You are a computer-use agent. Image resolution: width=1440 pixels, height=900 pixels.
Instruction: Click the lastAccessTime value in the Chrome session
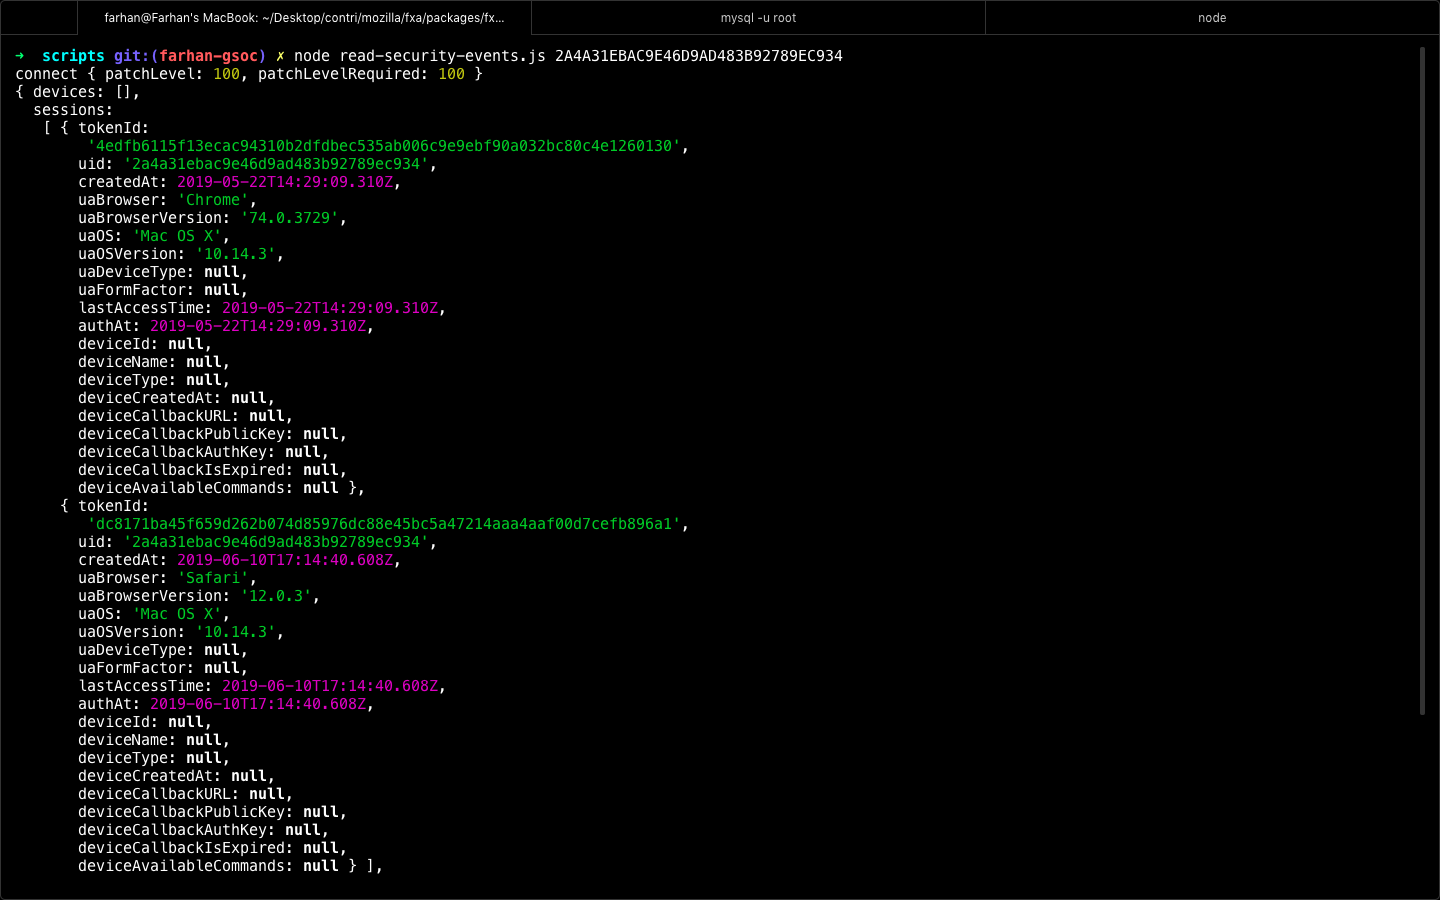(x=330, y=308)
